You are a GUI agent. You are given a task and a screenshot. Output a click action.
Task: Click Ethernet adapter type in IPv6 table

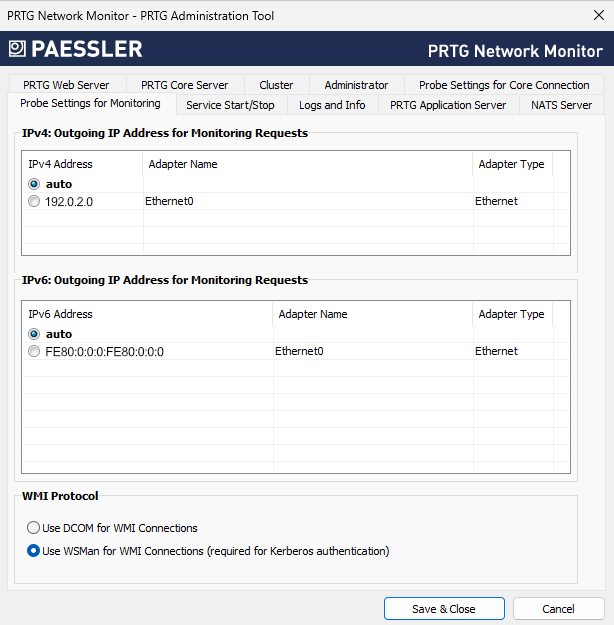[496, 351]
